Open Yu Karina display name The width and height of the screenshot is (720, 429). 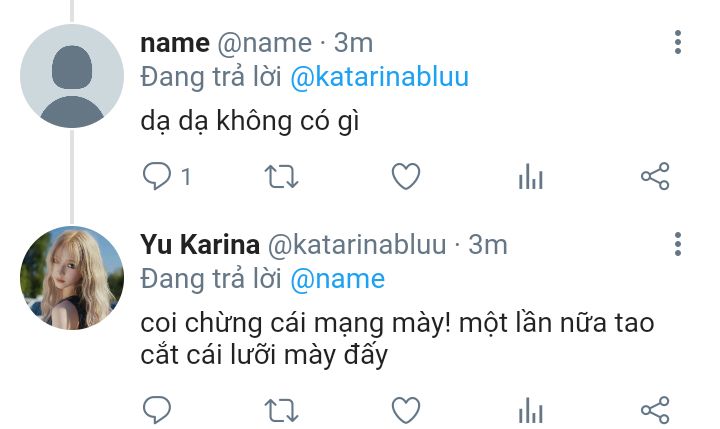point(200,244)
